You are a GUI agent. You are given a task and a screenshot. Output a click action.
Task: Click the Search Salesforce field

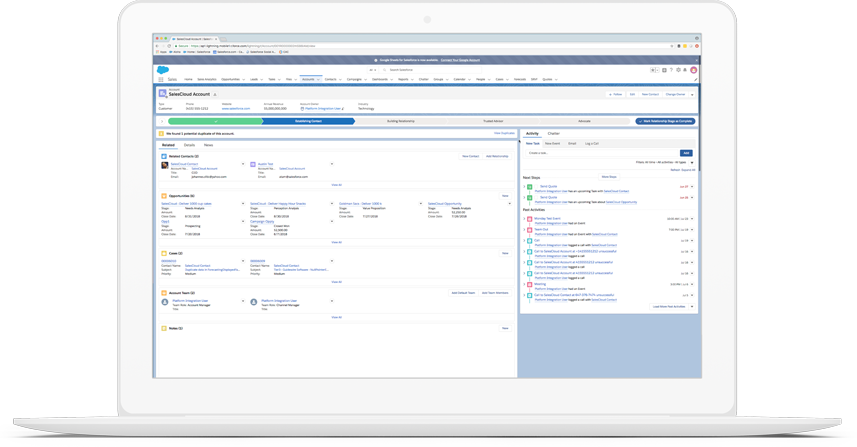tap(432, 70)
